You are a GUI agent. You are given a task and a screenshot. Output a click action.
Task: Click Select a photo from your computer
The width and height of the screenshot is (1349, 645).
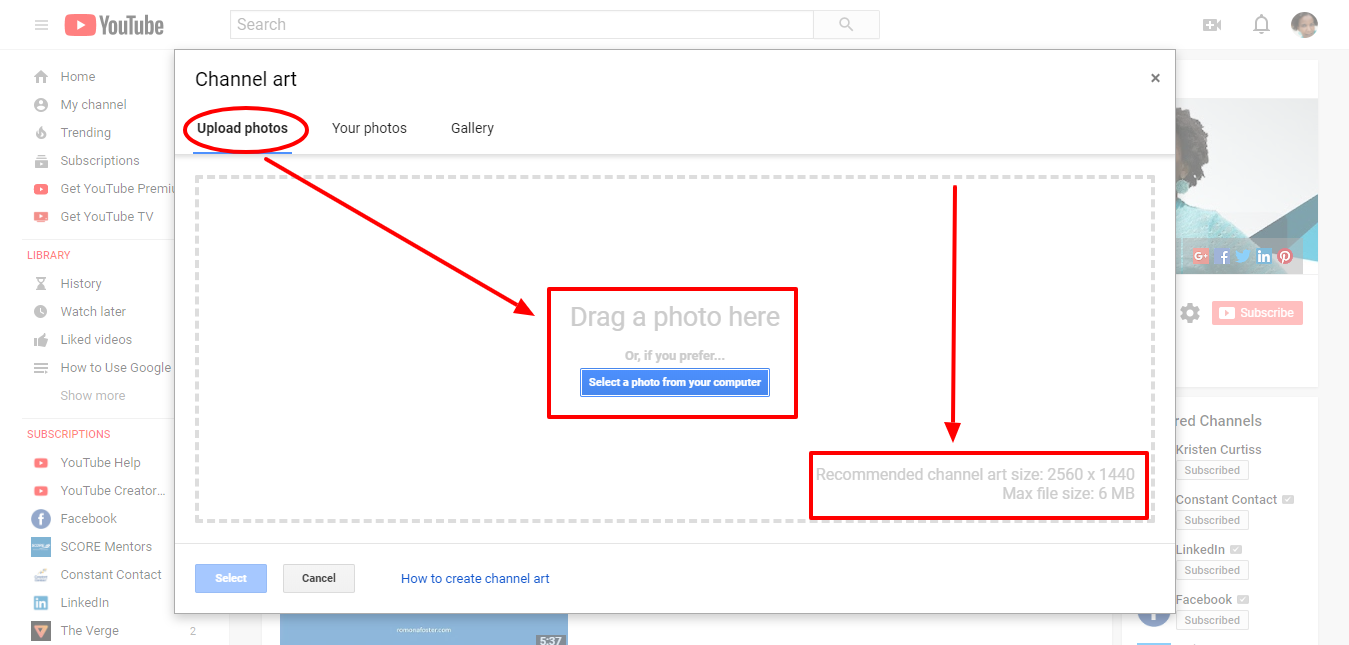675,382
